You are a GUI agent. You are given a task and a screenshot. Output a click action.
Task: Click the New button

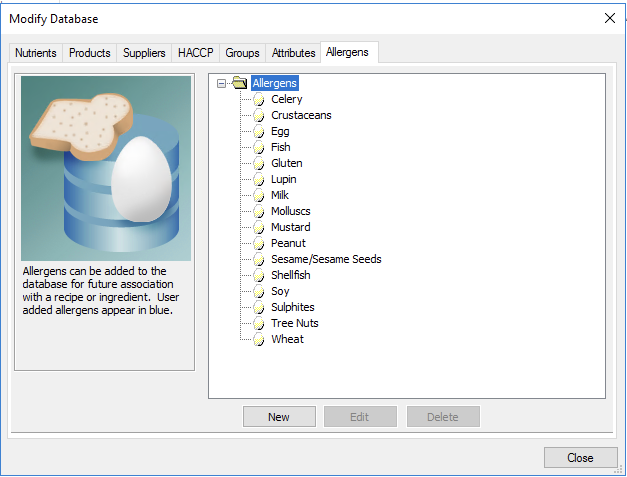pyautogui.click(x=279, y=417)
